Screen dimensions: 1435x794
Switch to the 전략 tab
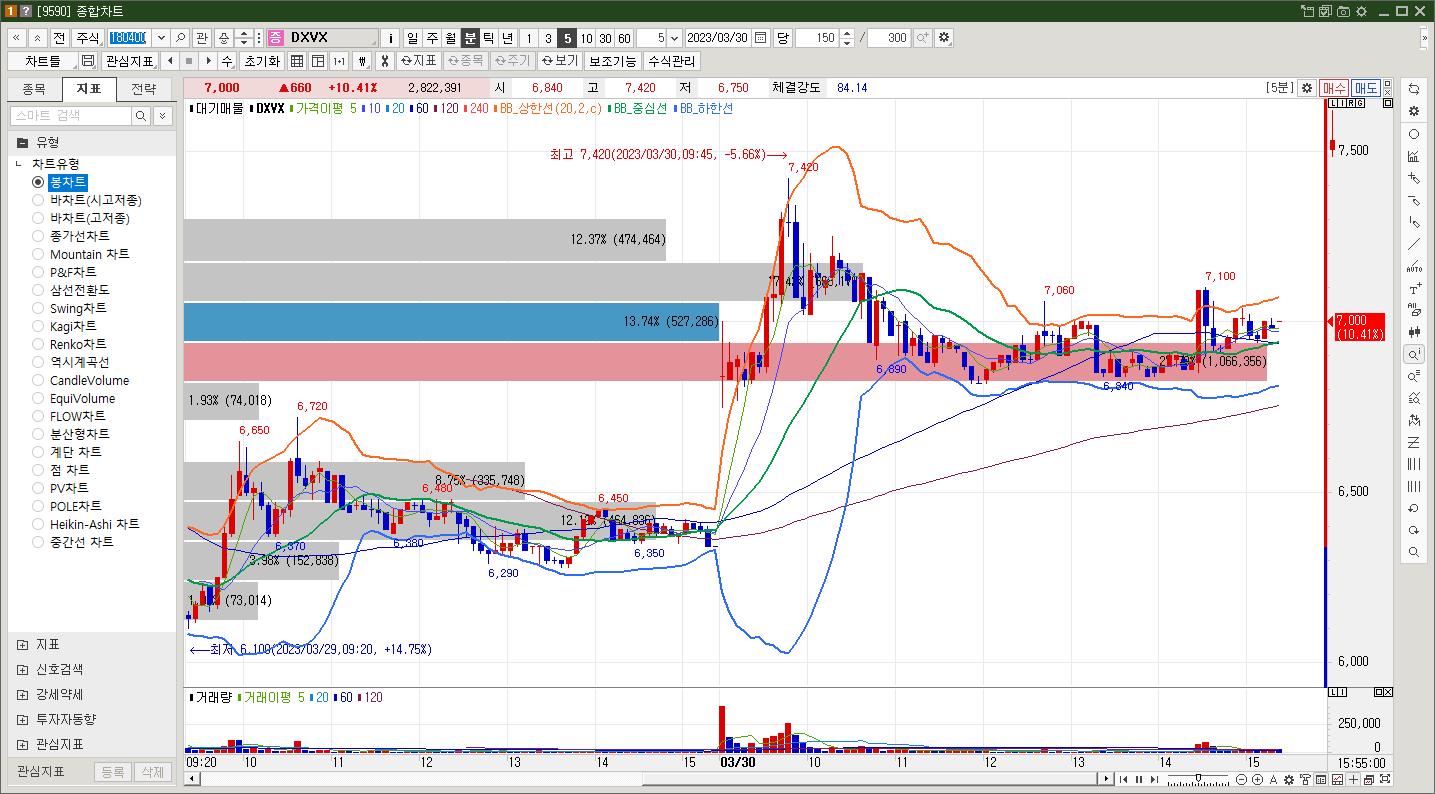pos(144,89)
